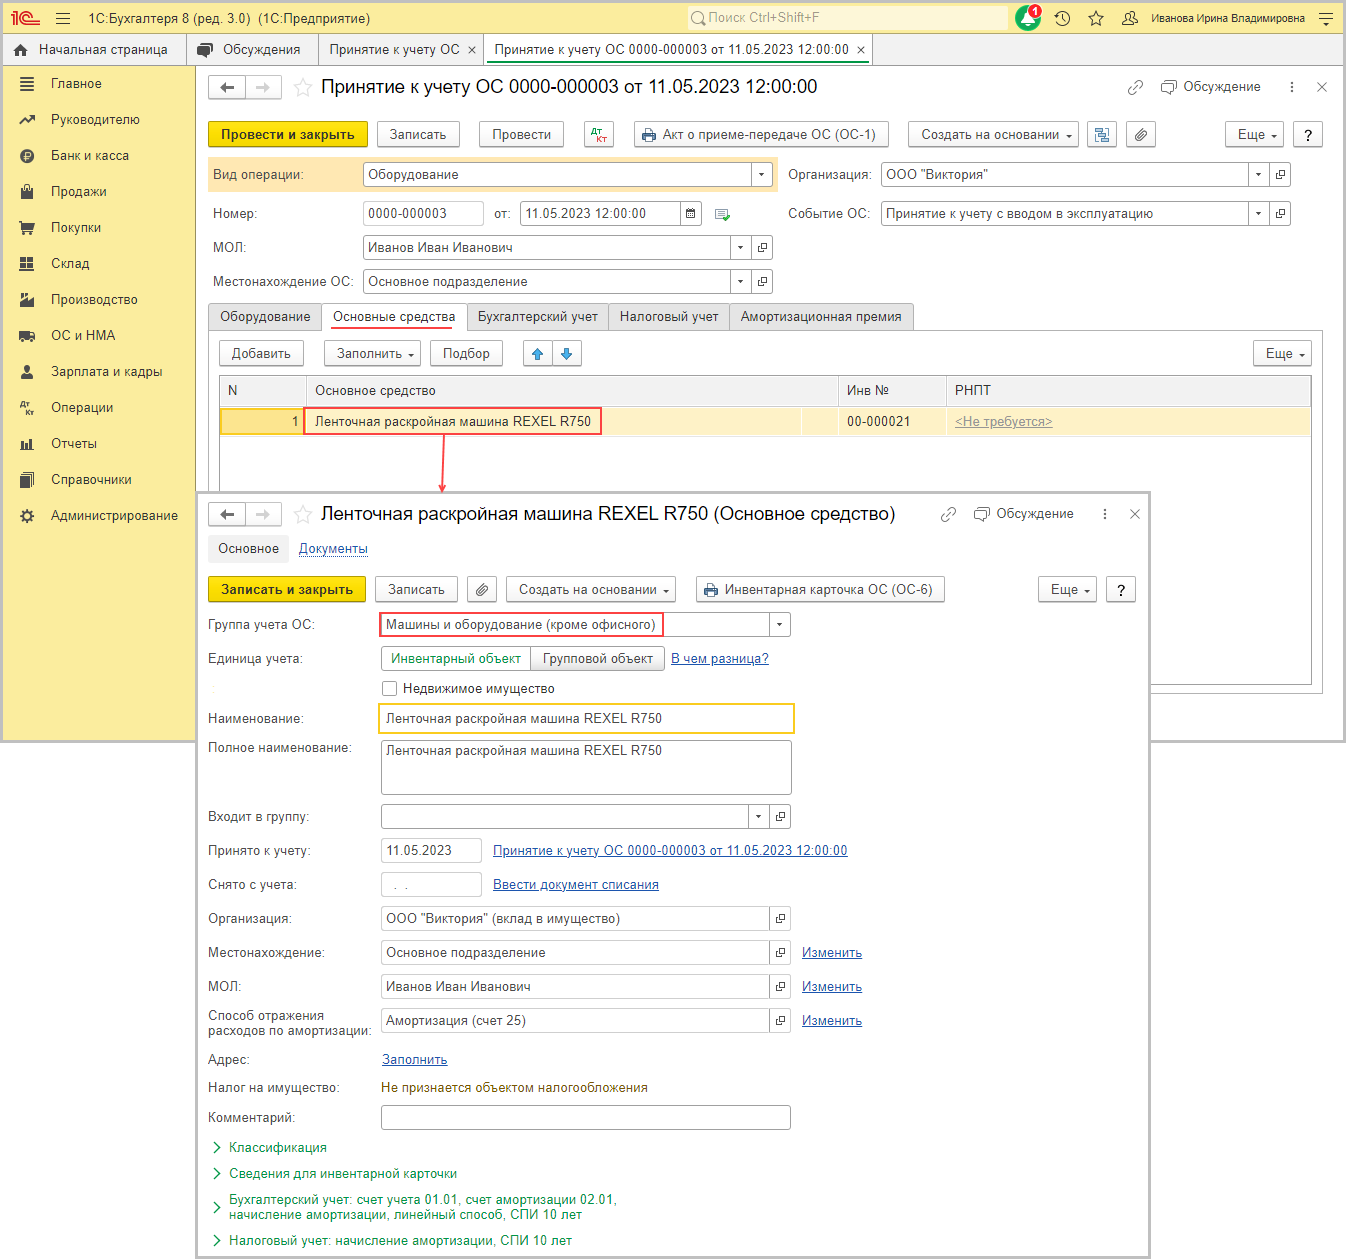The image size is (1346, 1259).
Task: Open the Банк и касса section
Action: point(90,156)
